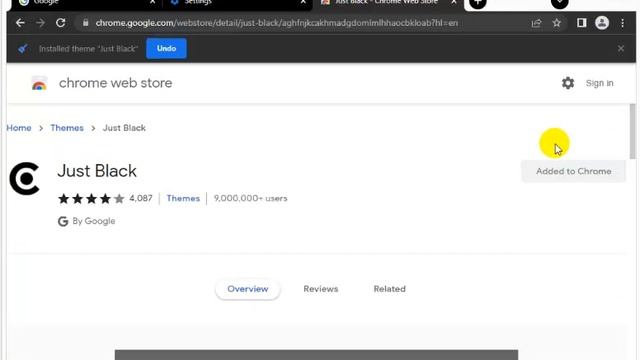The image size is (640, 360).
Task: Click the Just Black theme logo icon
Action: [x=24, y=178]
